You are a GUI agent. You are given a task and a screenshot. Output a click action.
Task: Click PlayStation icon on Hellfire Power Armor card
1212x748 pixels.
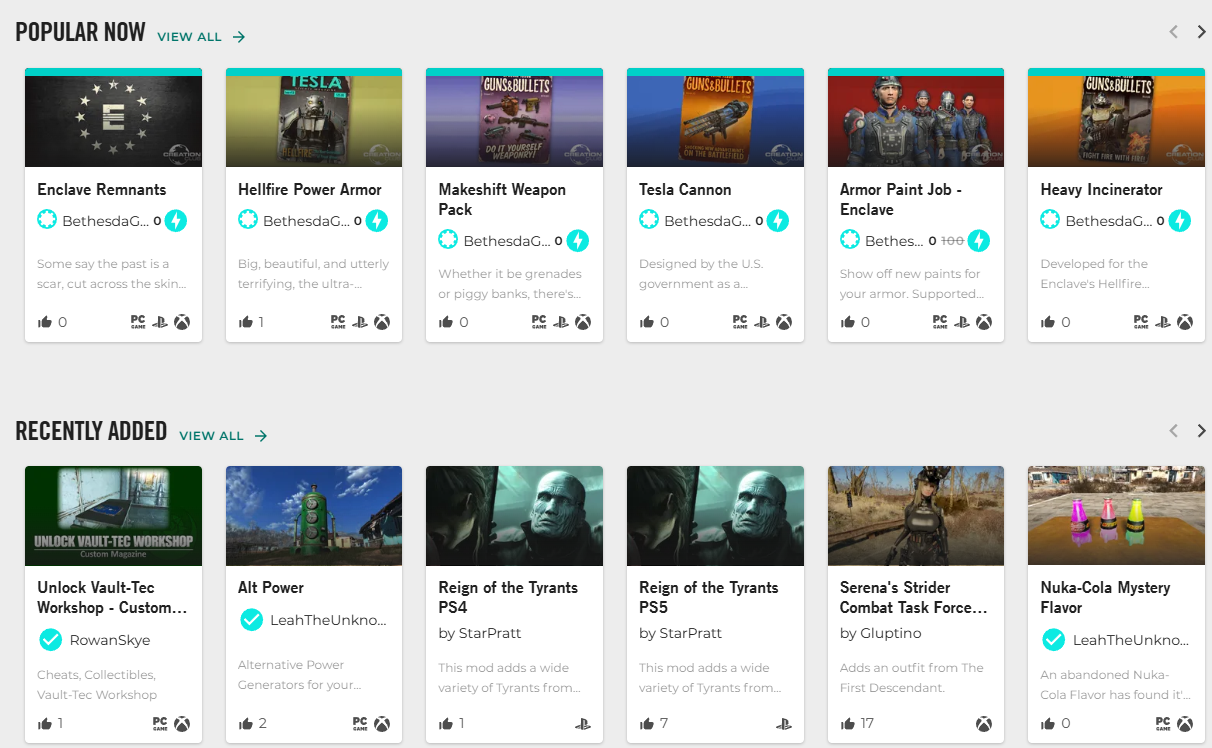360,322
